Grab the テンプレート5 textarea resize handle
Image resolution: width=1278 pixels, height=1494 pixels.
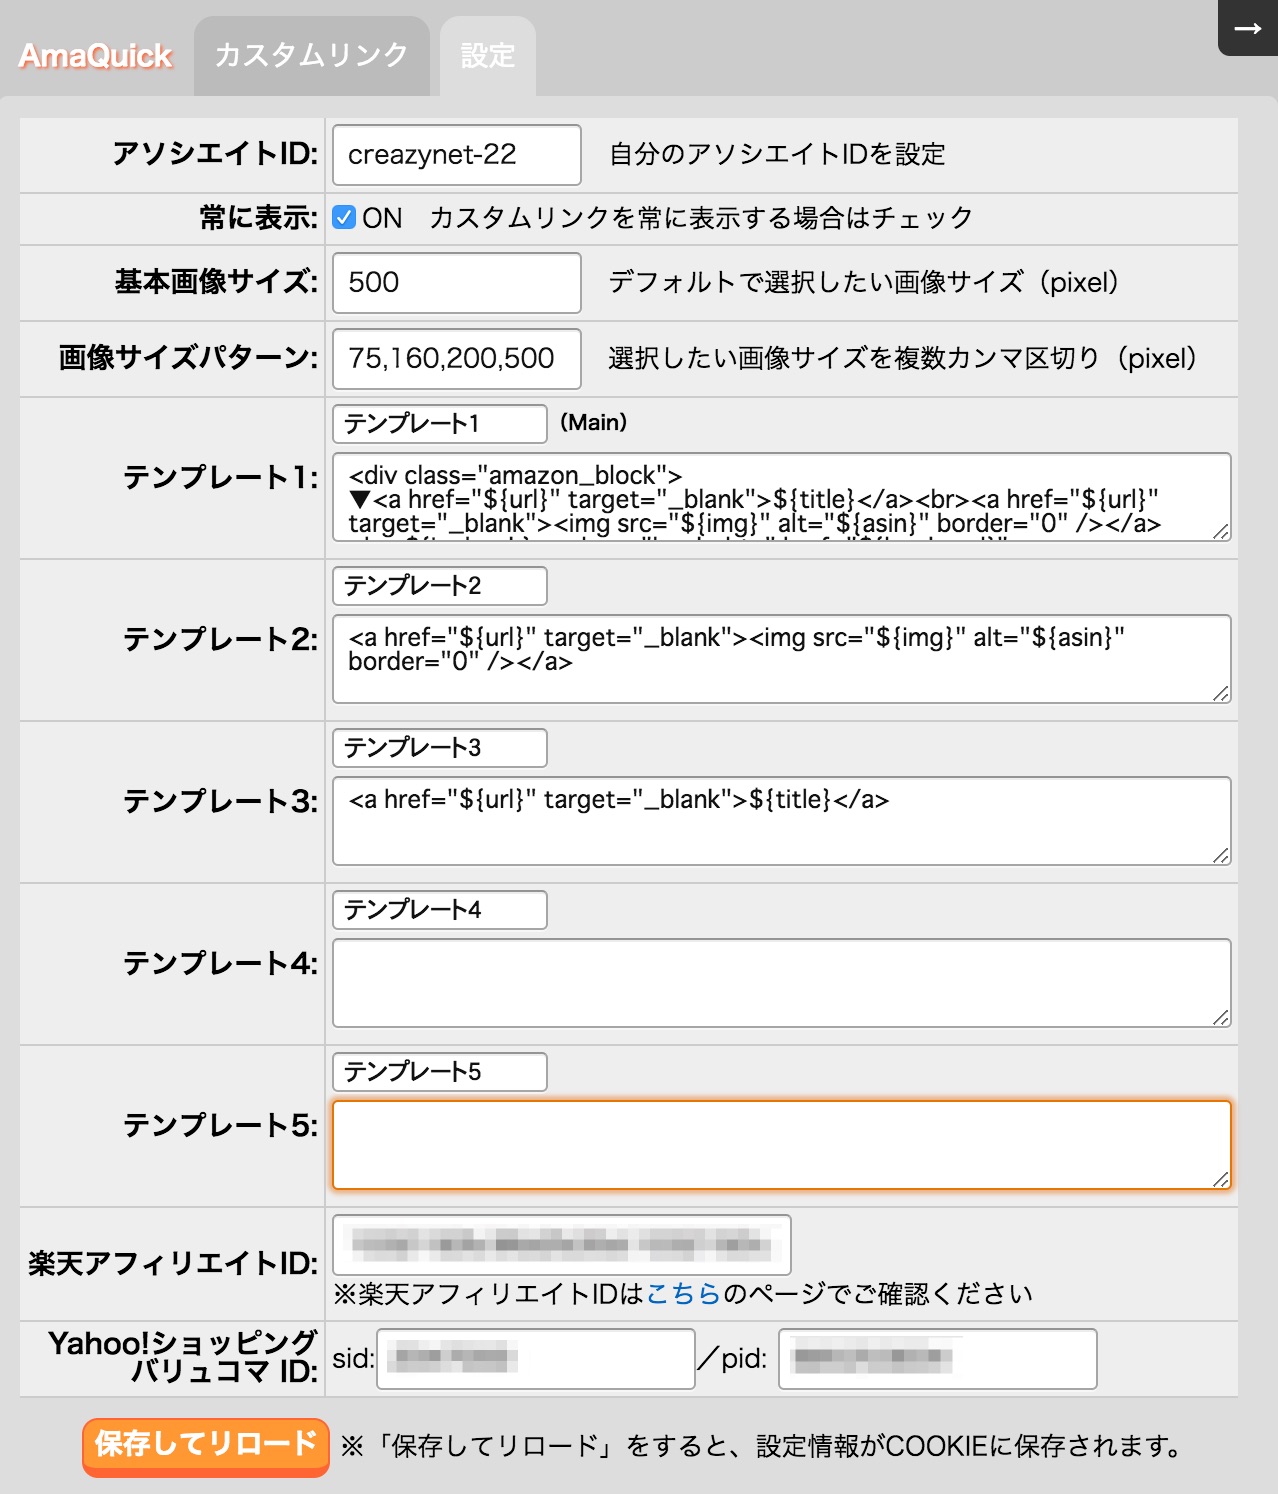[1221, 1180]
